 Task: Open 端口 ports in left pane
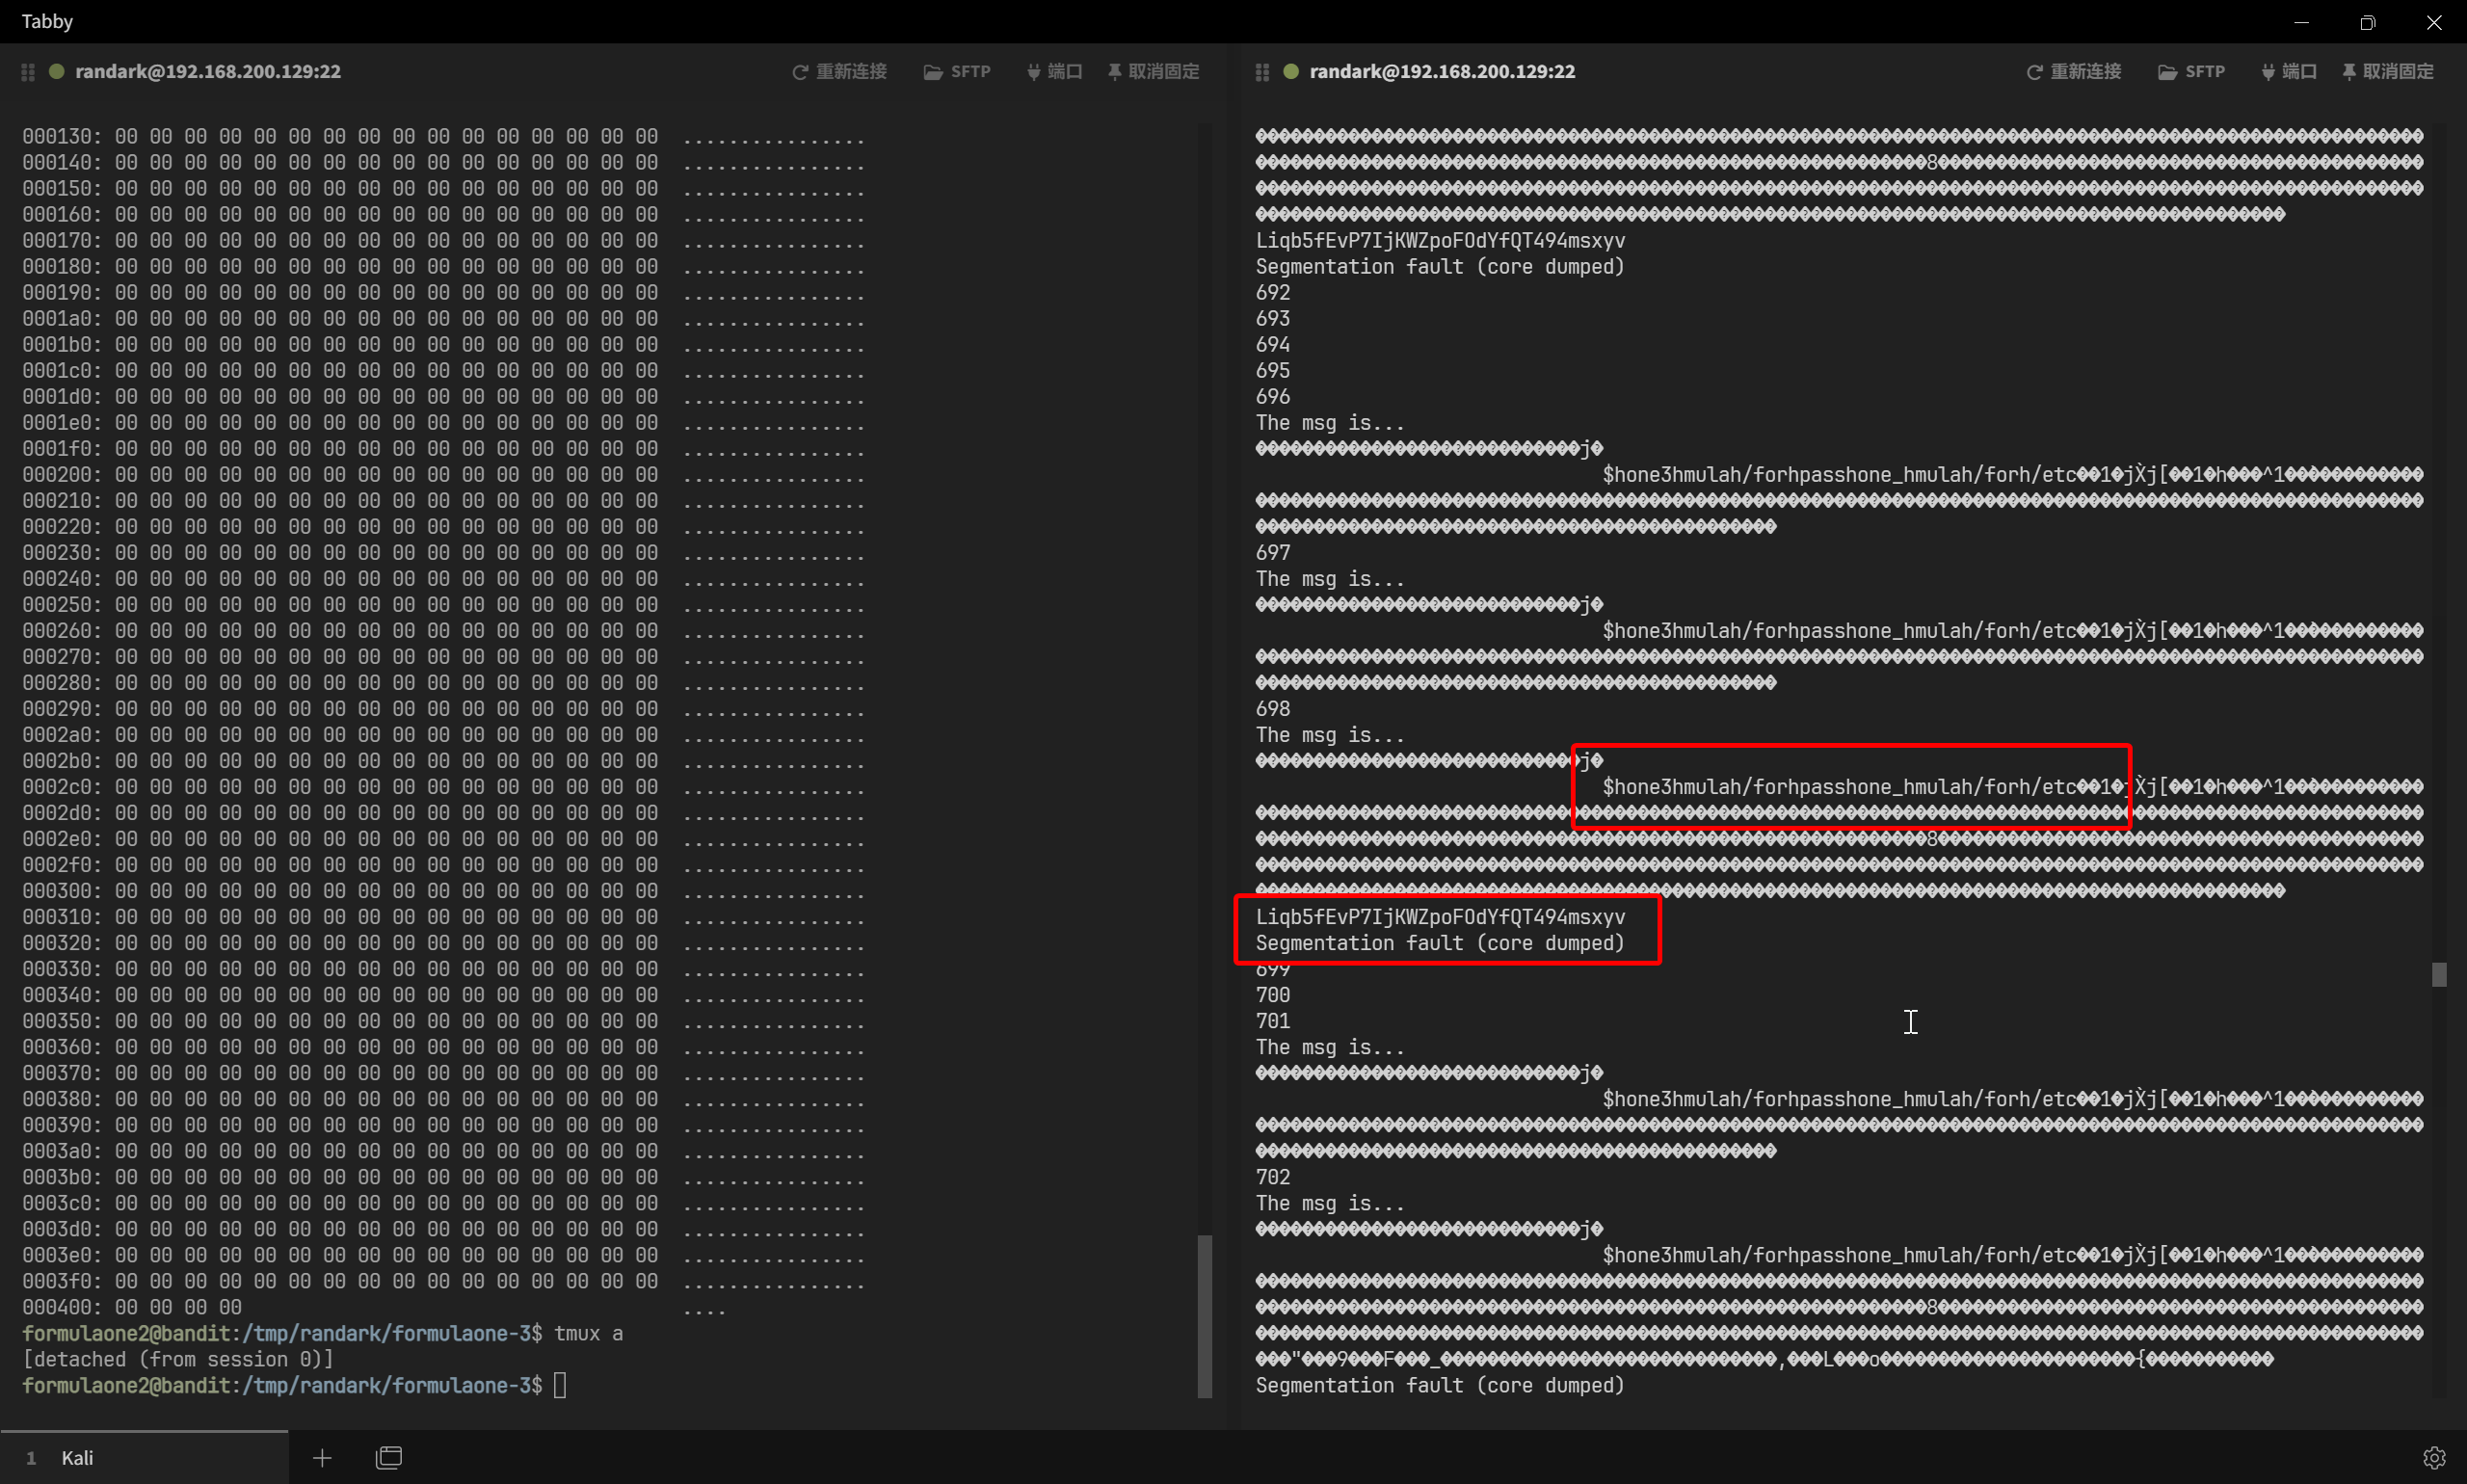click(1055, 72)
